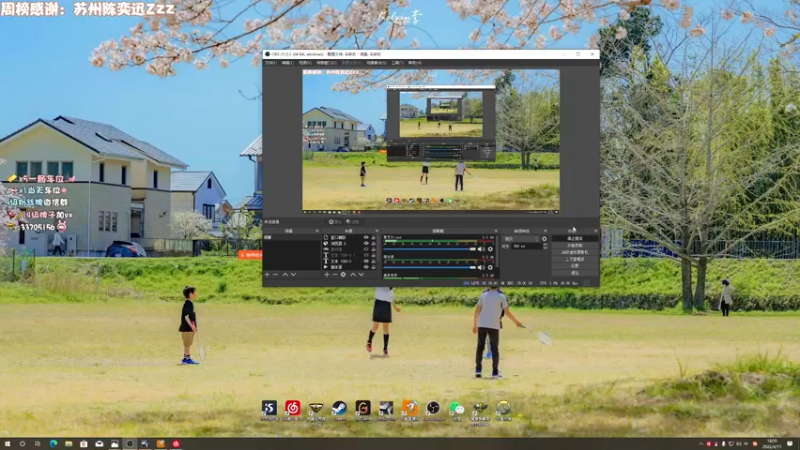Image resolution: width=800 pixels, height=450 pixels.
Task: Open the 编辑(E) menu in OBS
Action: tap(288, 63)
